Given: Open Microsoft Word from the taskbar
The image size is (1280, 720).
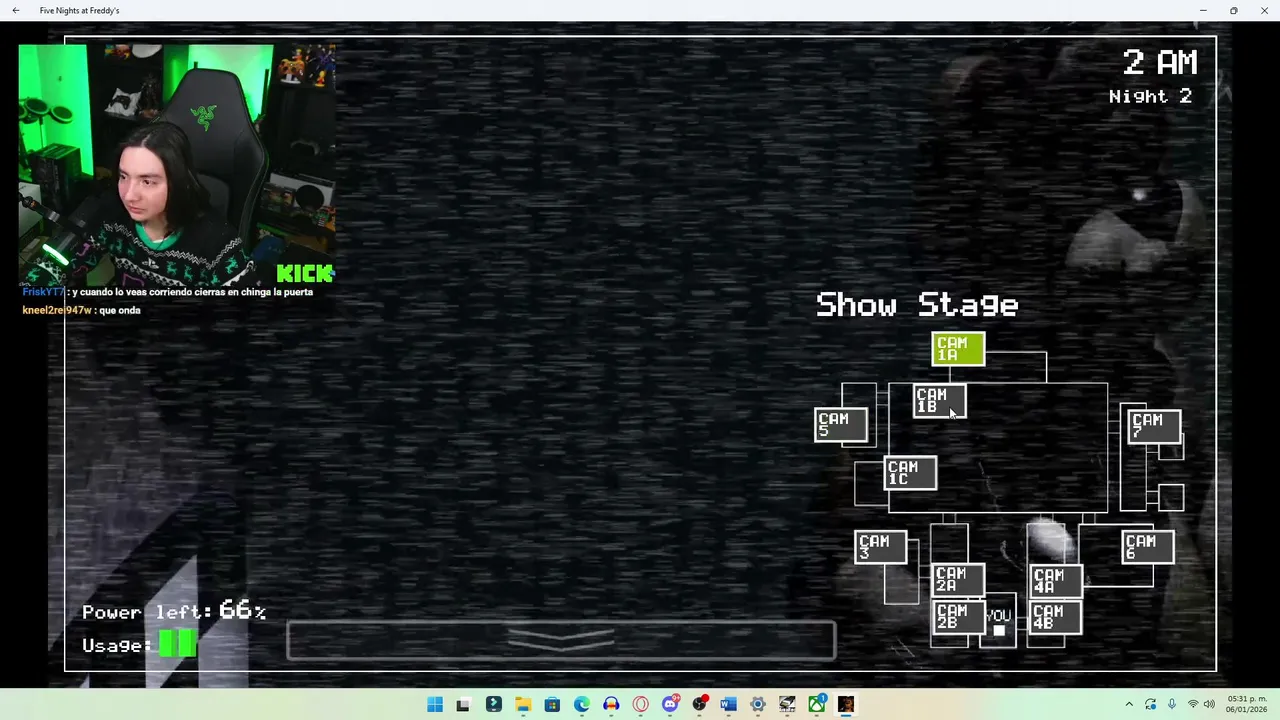Looking at the screenshot, I should pyautogui.click(x=728, y=705).
